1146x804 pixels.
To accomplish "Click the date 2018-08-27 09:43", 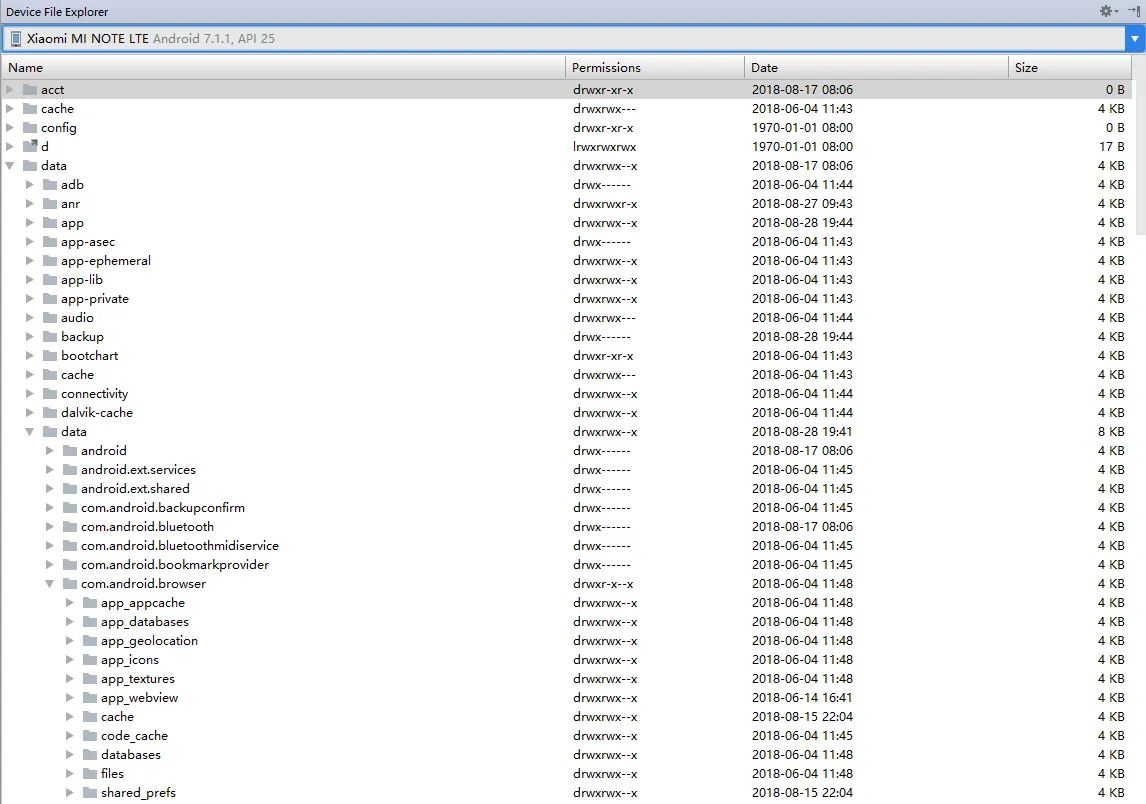I will tap(802, 203).
